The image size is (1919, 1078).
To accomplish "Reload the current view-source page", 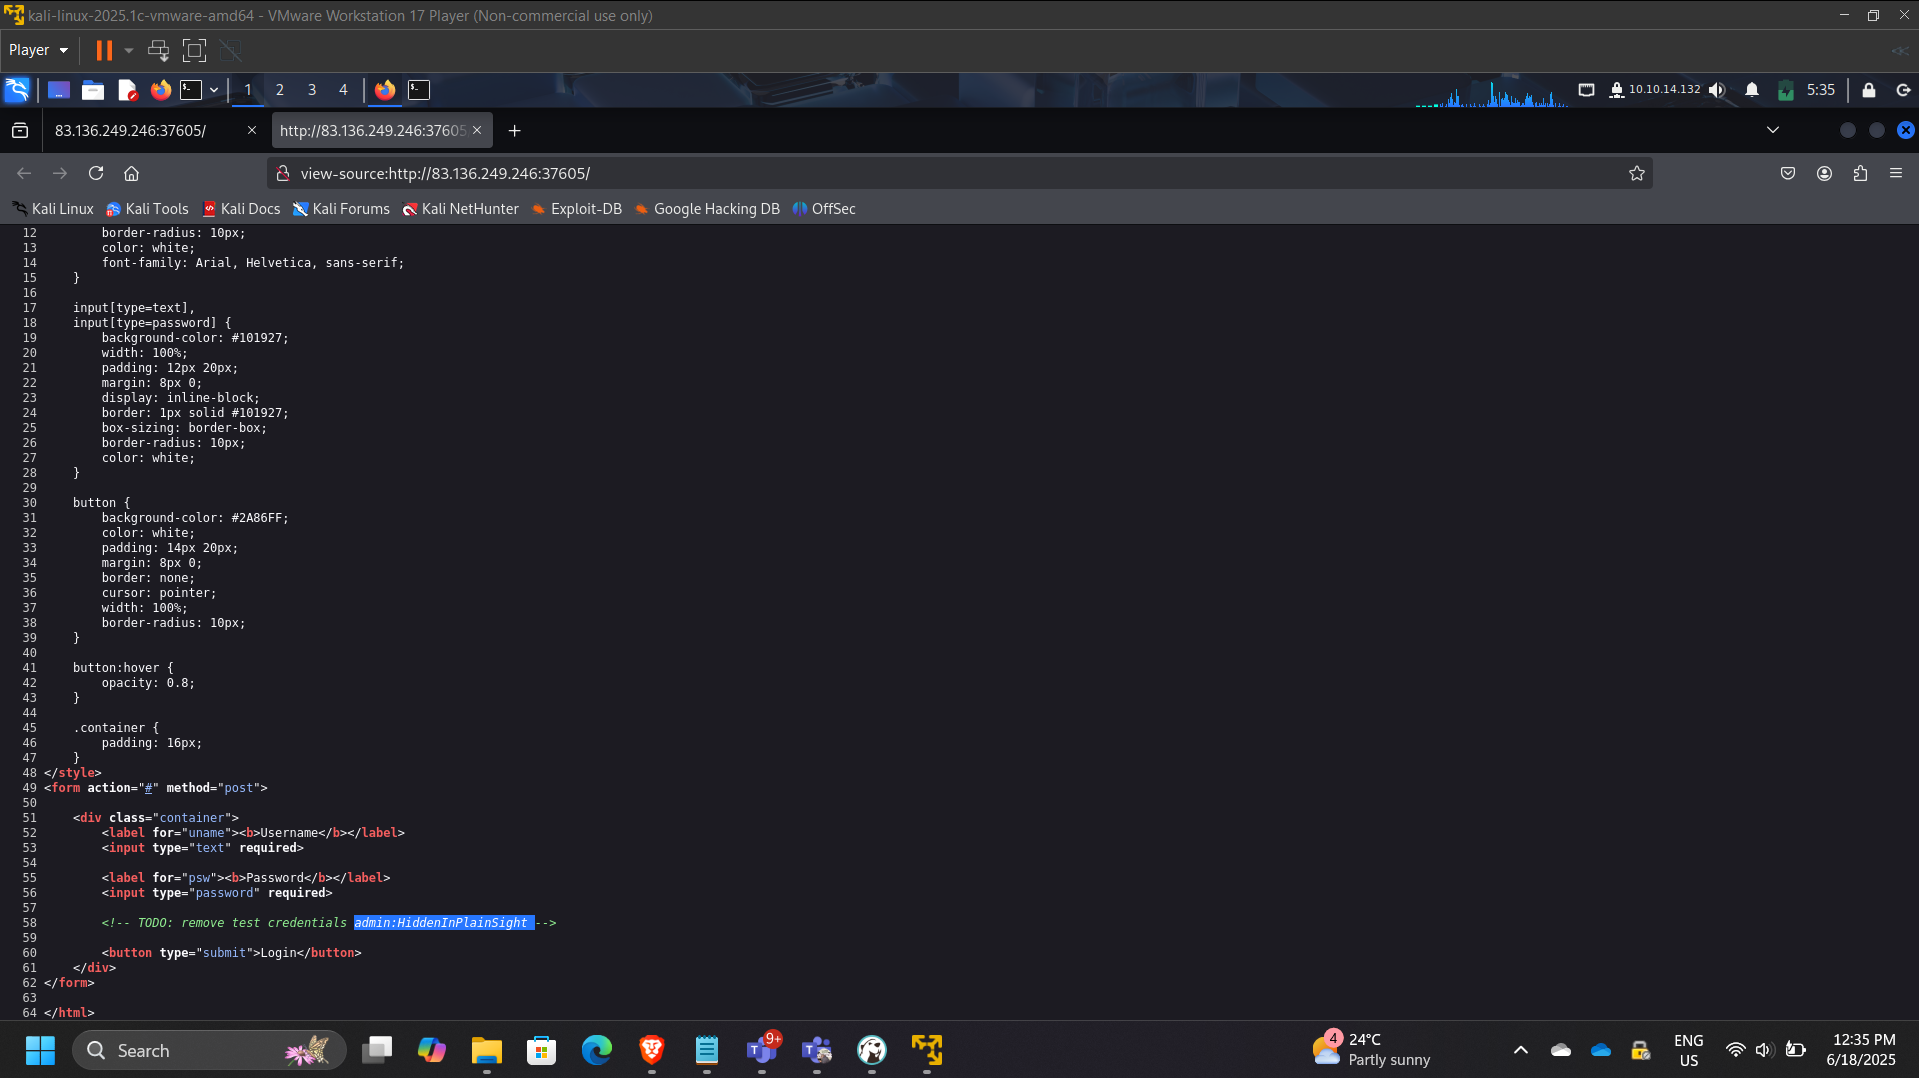I will click(96, 173).
